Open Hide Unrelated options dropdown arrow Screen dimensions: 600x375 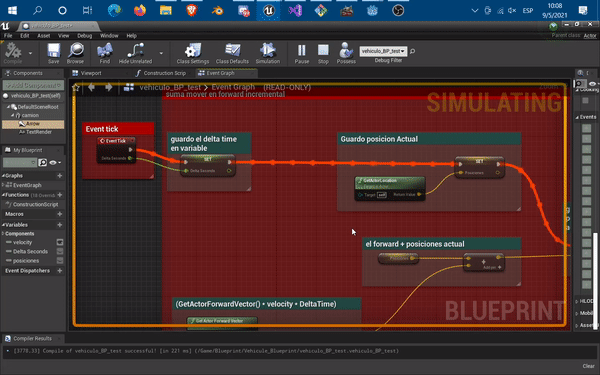click(161, 53)
